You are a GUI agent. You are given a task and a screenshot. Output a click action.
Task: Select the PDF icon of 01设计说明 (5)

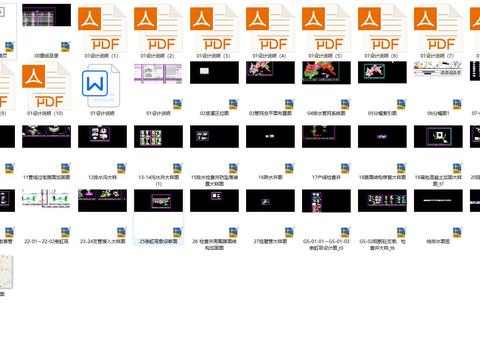(x=326, y=28)
